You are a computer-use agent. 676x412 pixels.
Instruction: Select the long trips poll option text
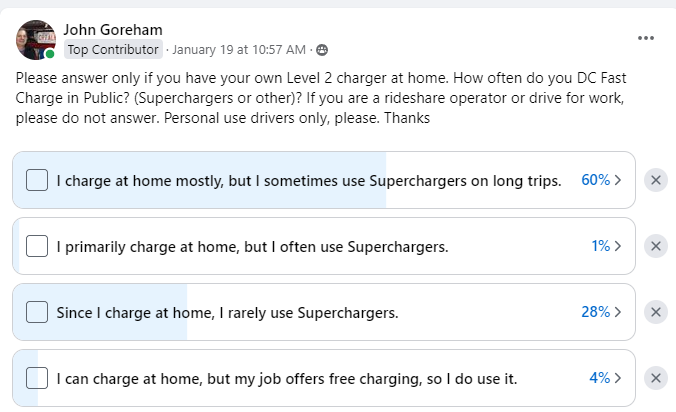click(x=308, y=180)
